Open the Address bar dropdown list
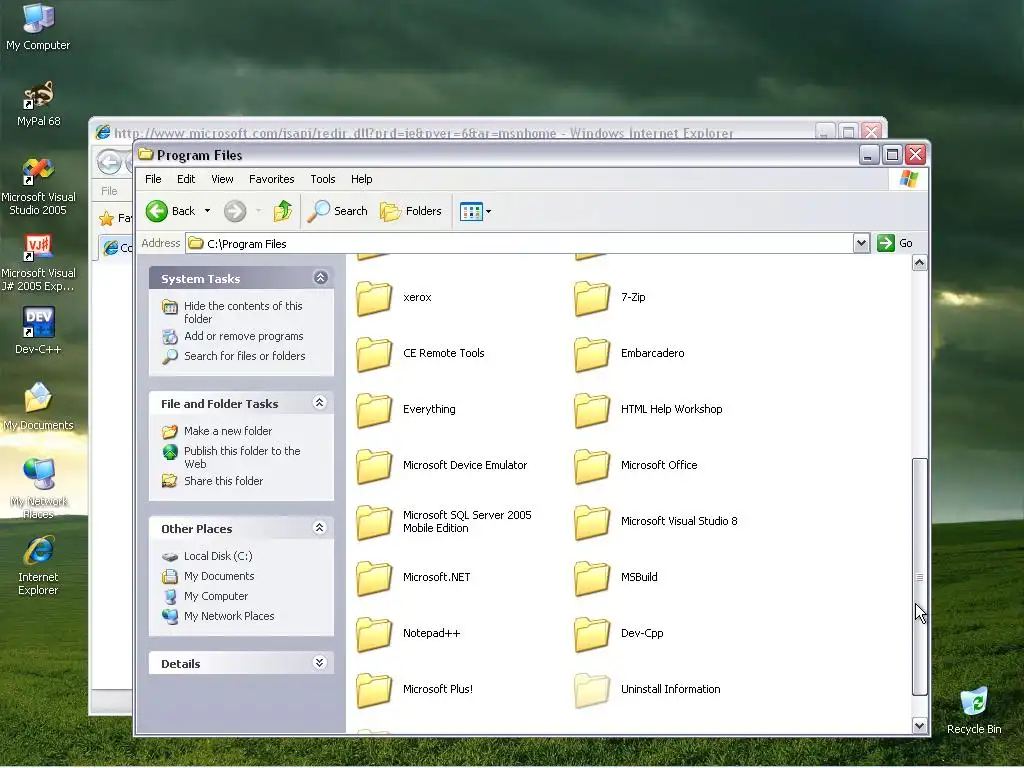1024x768 pixels. click(x=861, y=244)
